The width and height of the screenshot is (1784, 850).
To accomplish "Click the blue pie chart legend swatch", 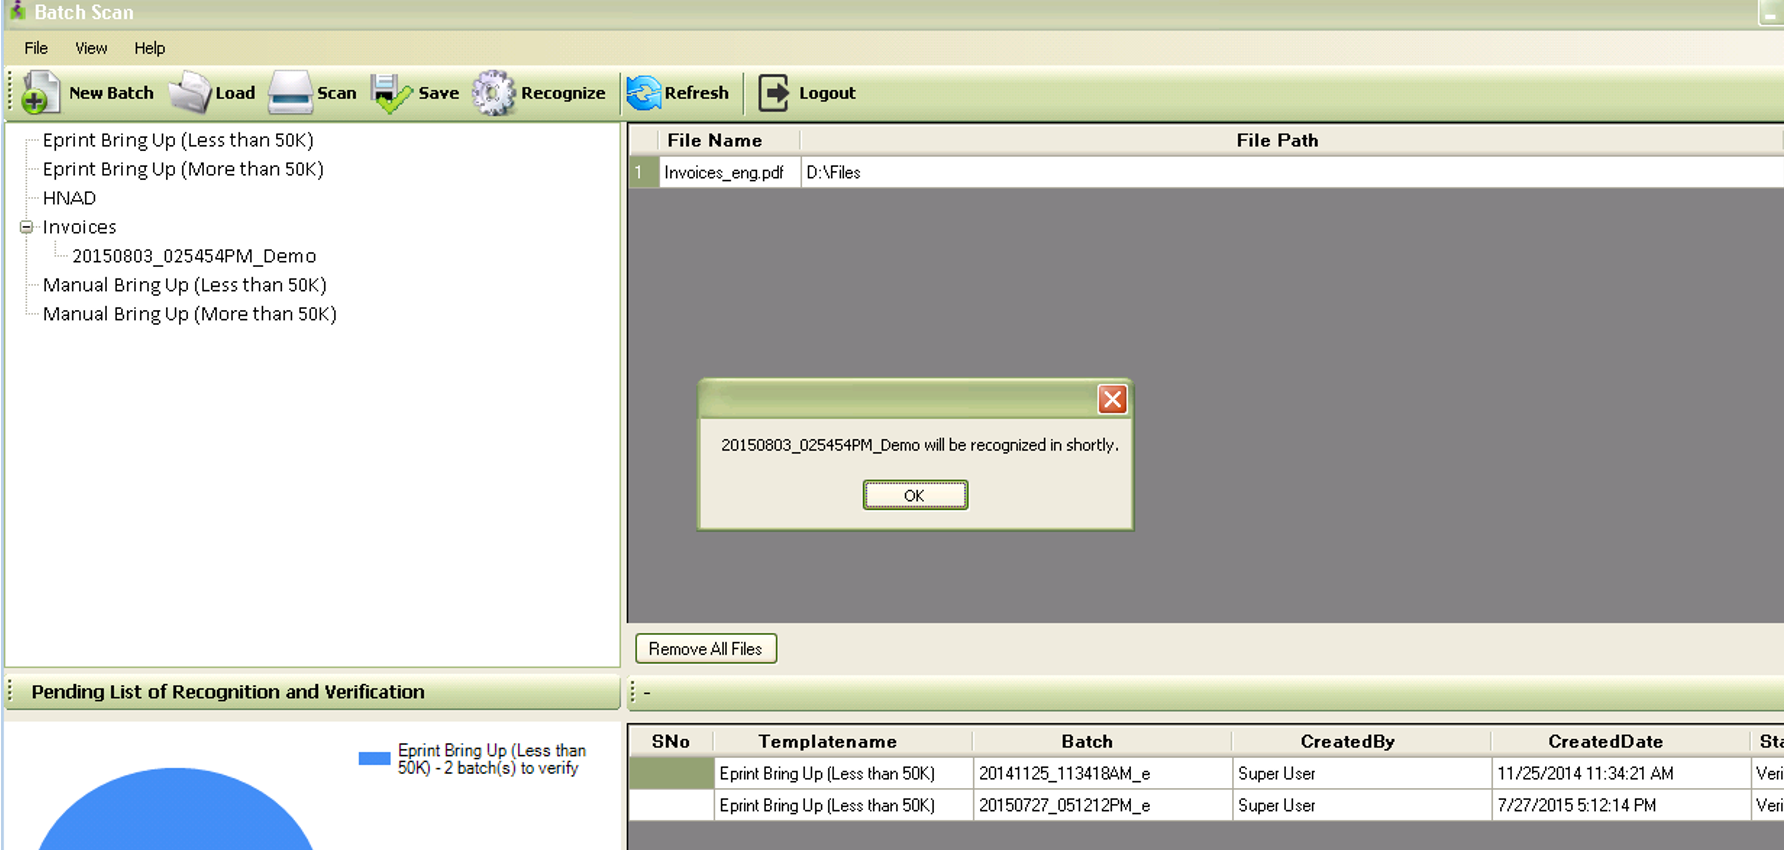I will pyautogui.click(x=374, y=759).
